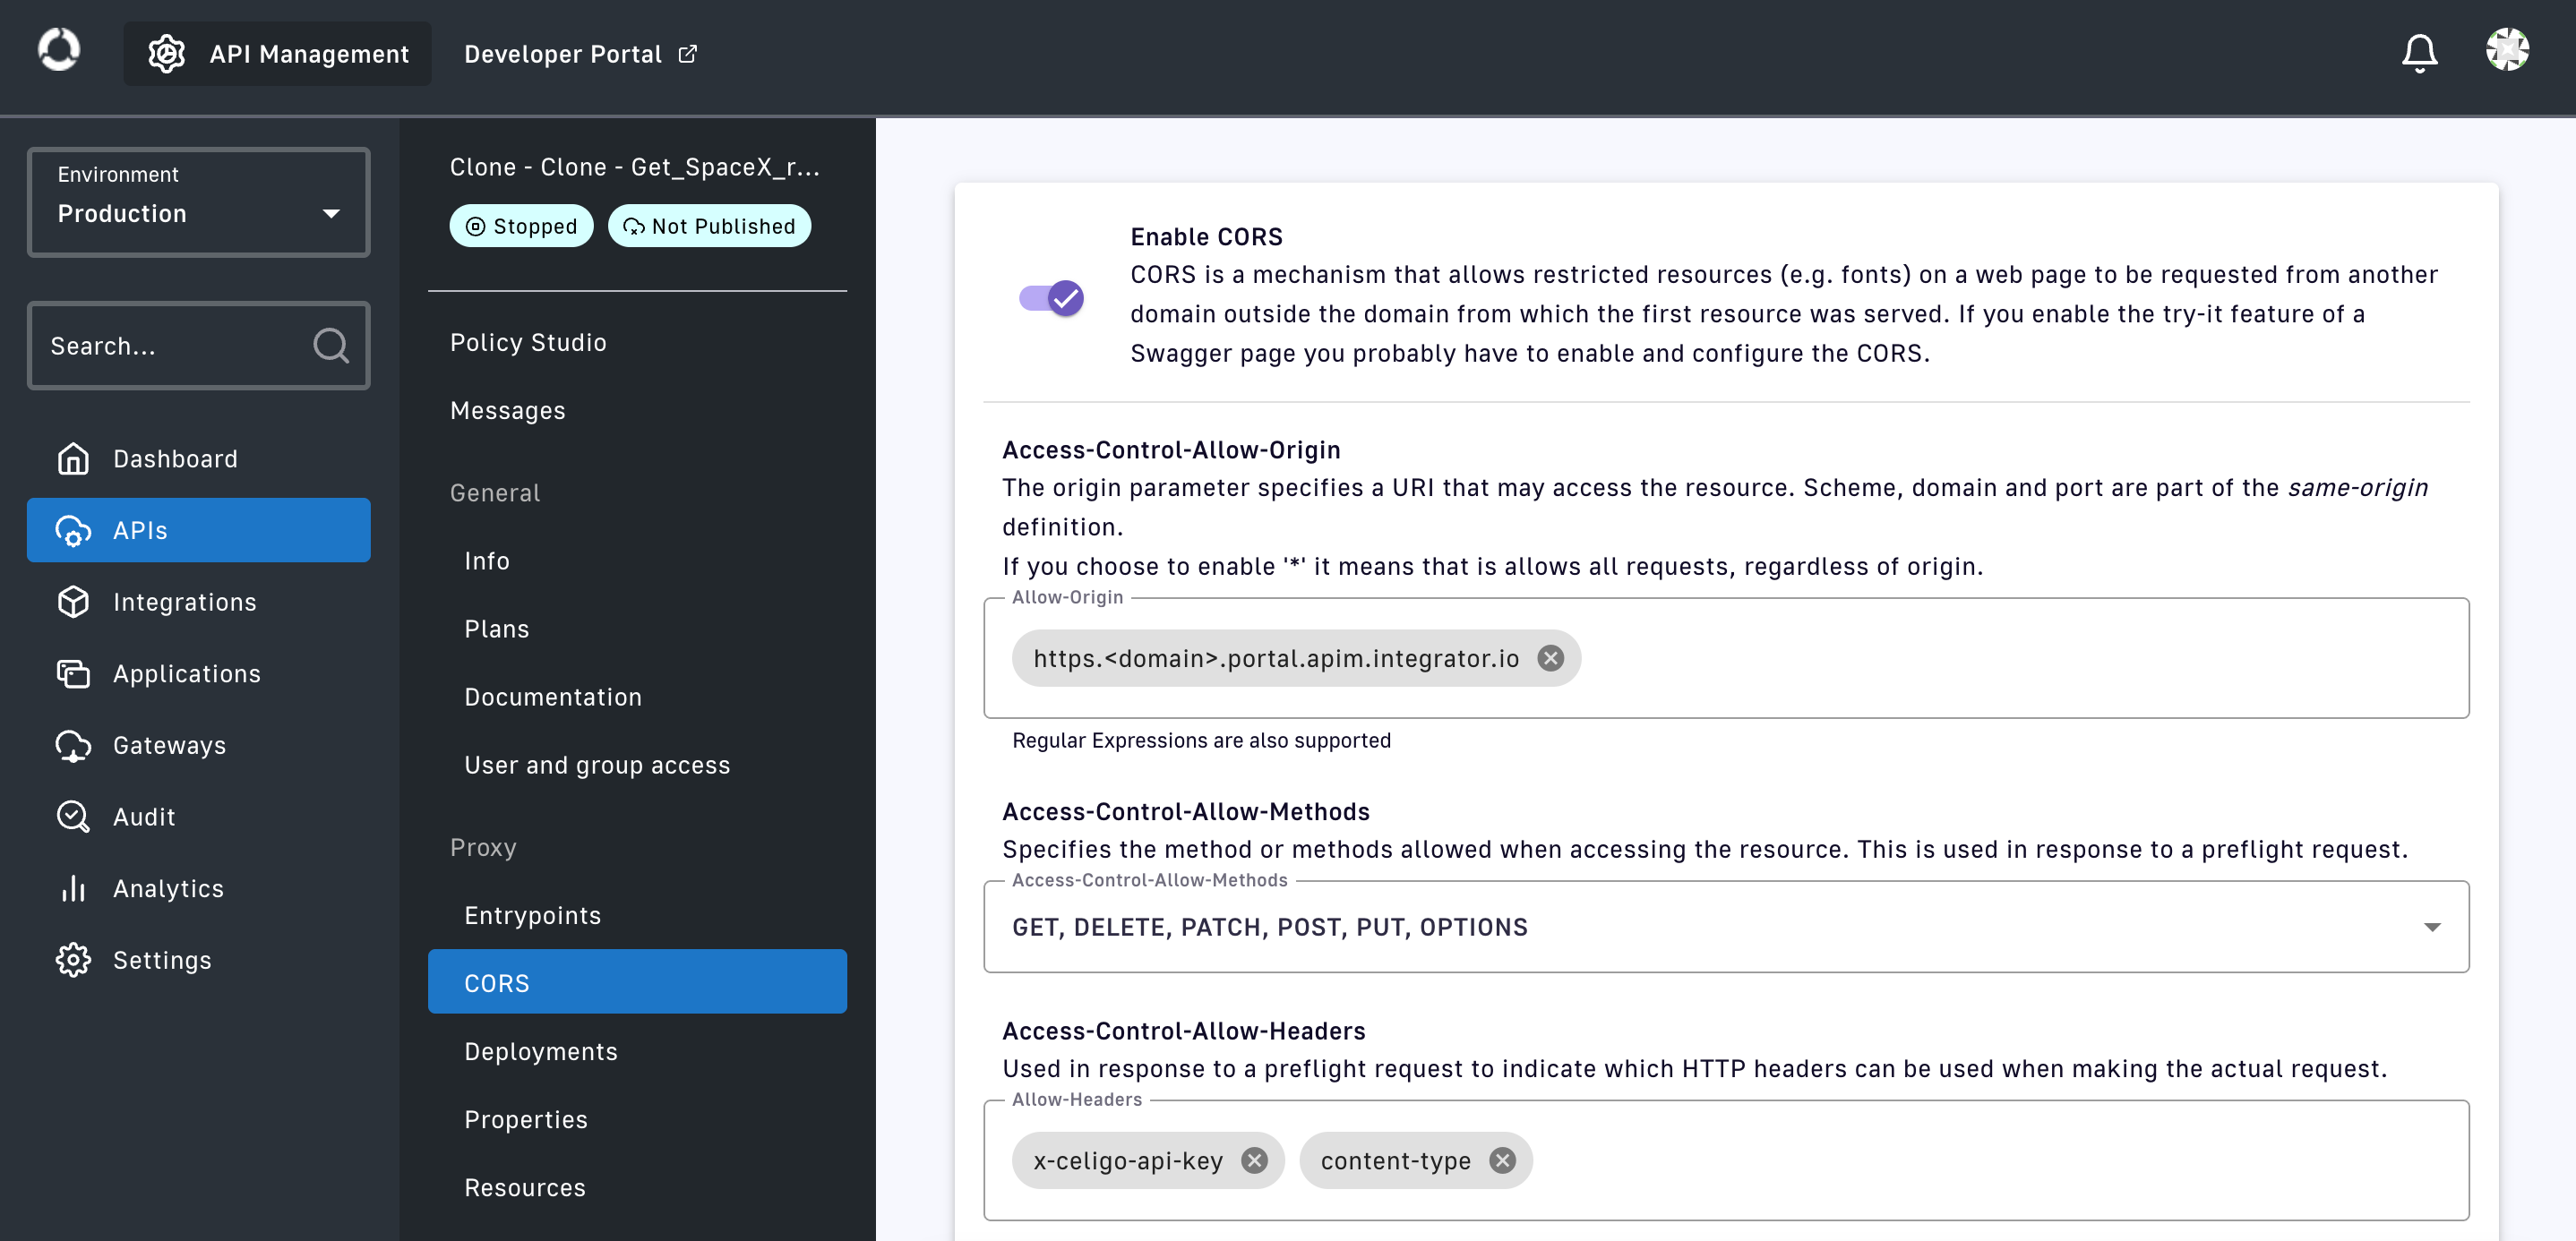Open User and group access
Viewport: 2576px width, 1241px height.
click(x=637, y=765)
